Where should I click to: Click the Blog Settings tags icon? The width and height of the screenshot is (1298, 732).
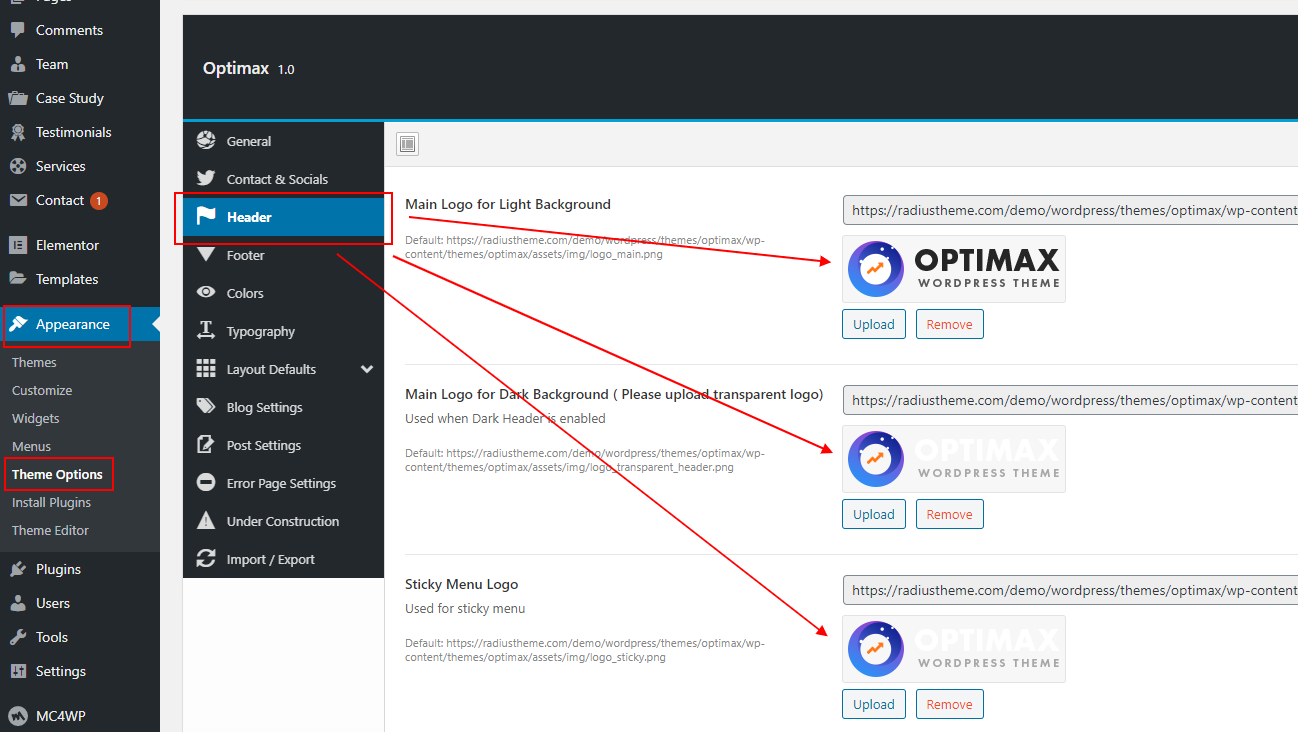tap(206, 407)
